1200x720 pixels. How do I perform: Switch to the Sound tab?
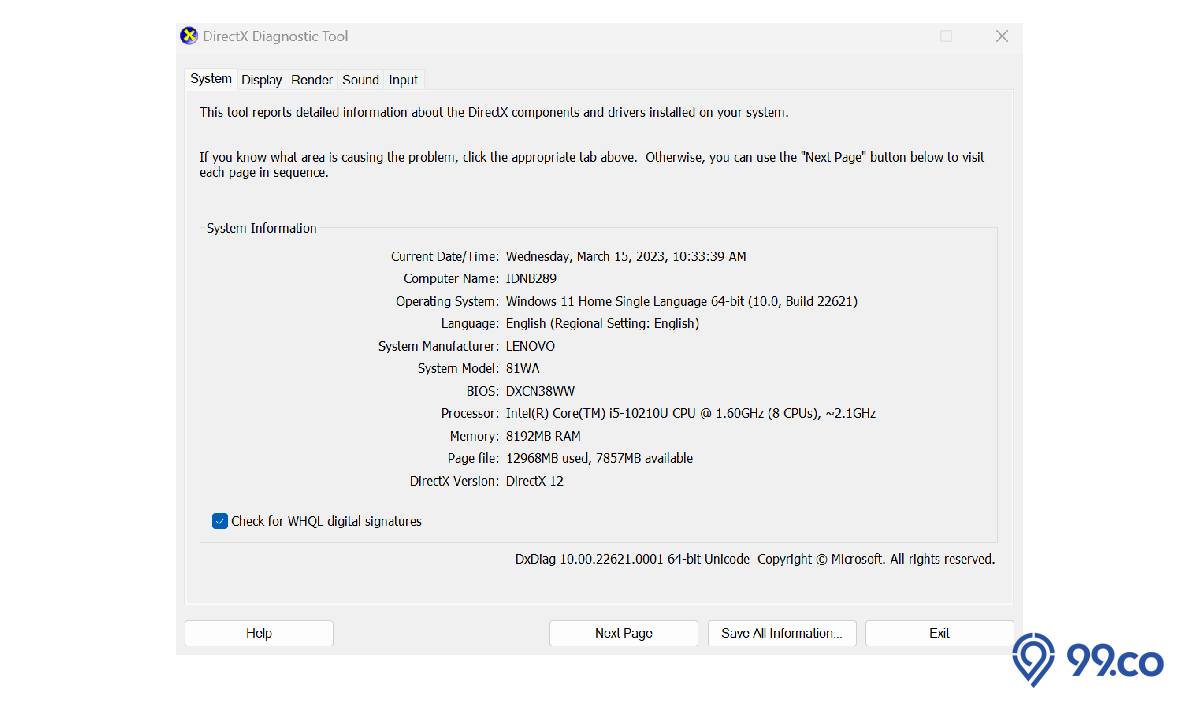coord(360,80)
